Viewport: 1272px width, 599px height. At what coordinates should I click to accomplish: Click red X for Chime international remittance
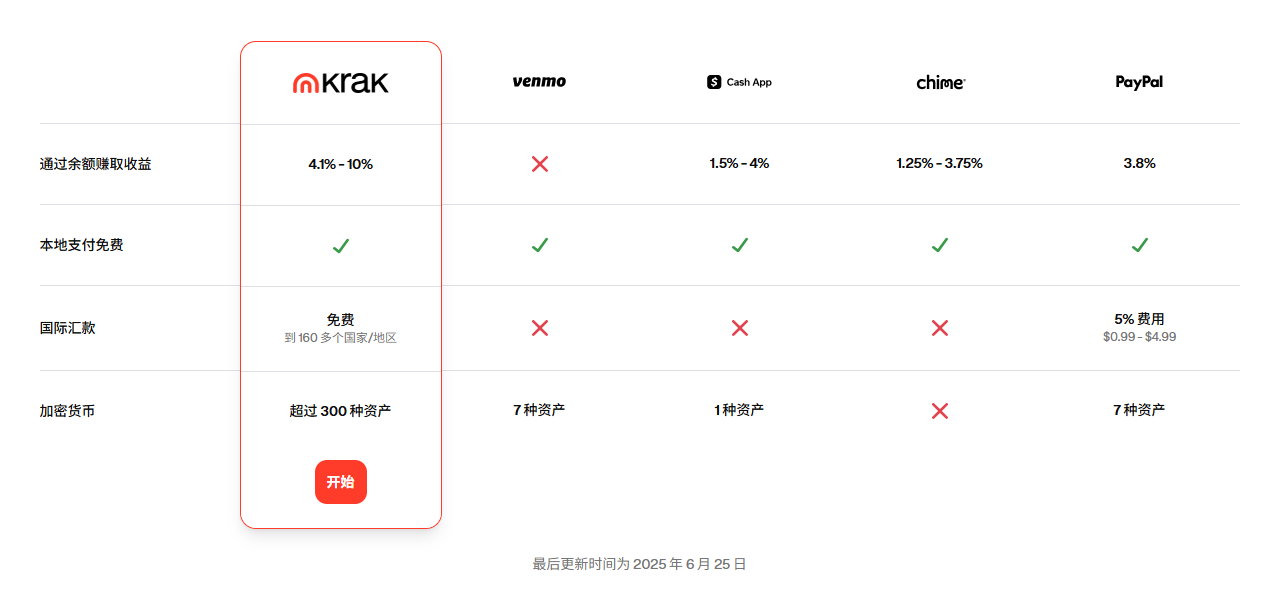[x=940, y=328]
